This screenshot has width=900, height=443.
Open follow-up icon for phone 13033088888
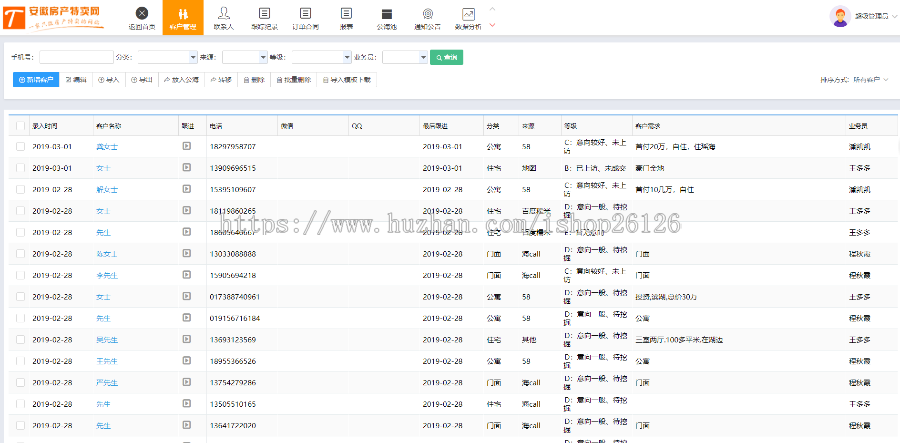(x=187, y=253)
